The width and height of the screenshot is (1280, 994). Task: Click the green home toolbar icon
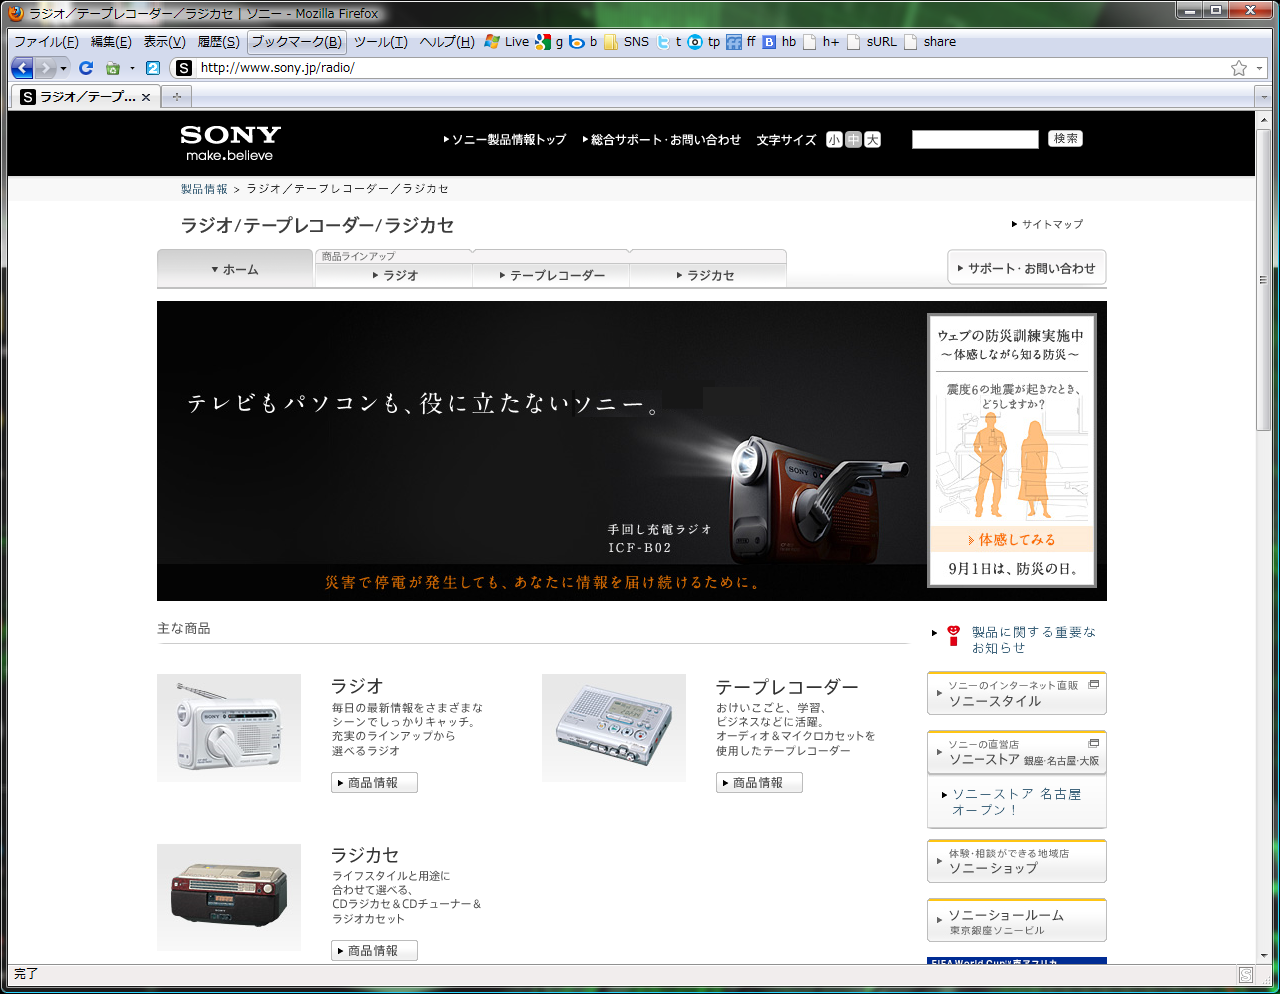coord(112,68)
